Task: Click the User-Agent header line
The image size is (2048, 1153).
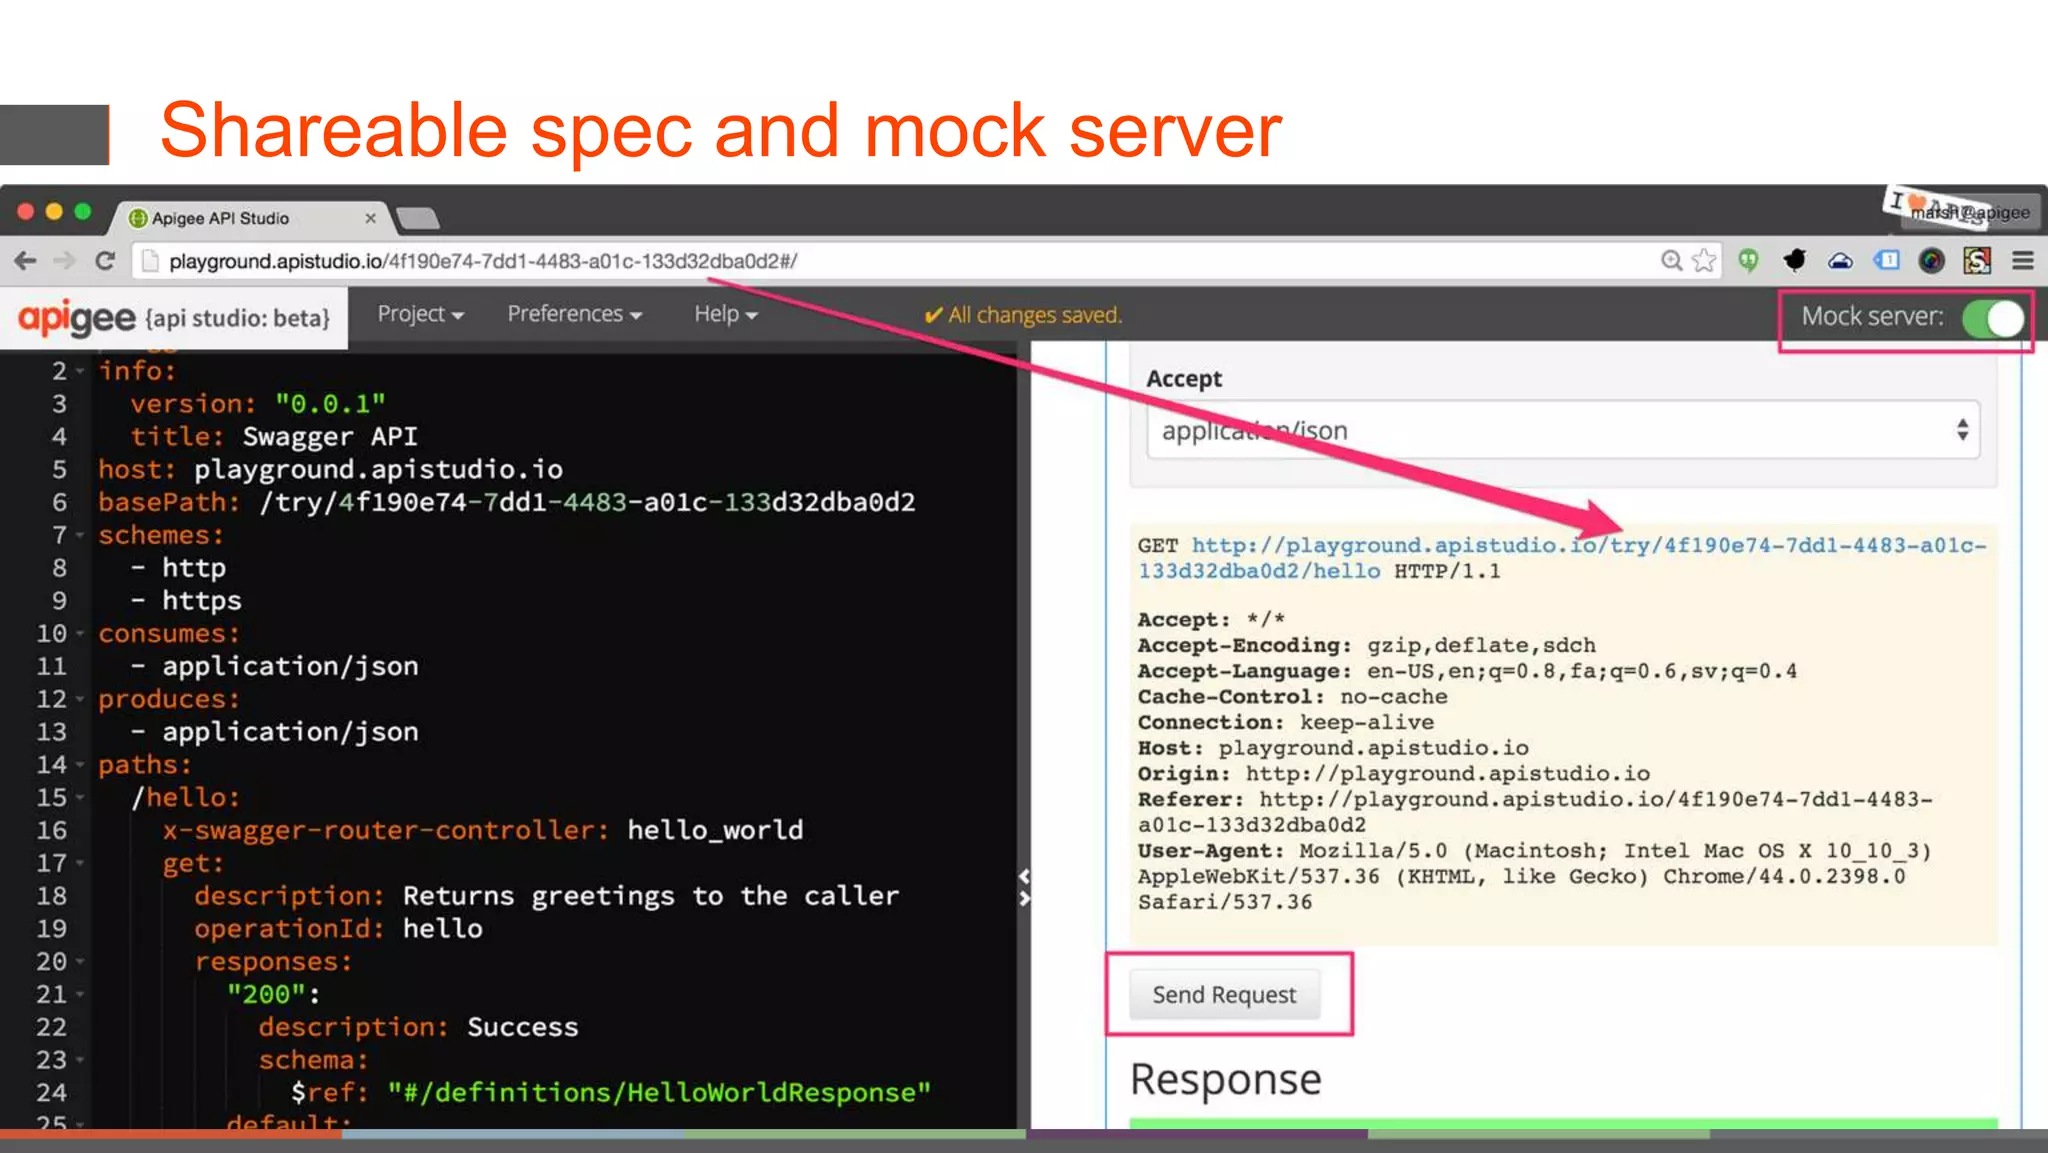Action: (1535, 877)
